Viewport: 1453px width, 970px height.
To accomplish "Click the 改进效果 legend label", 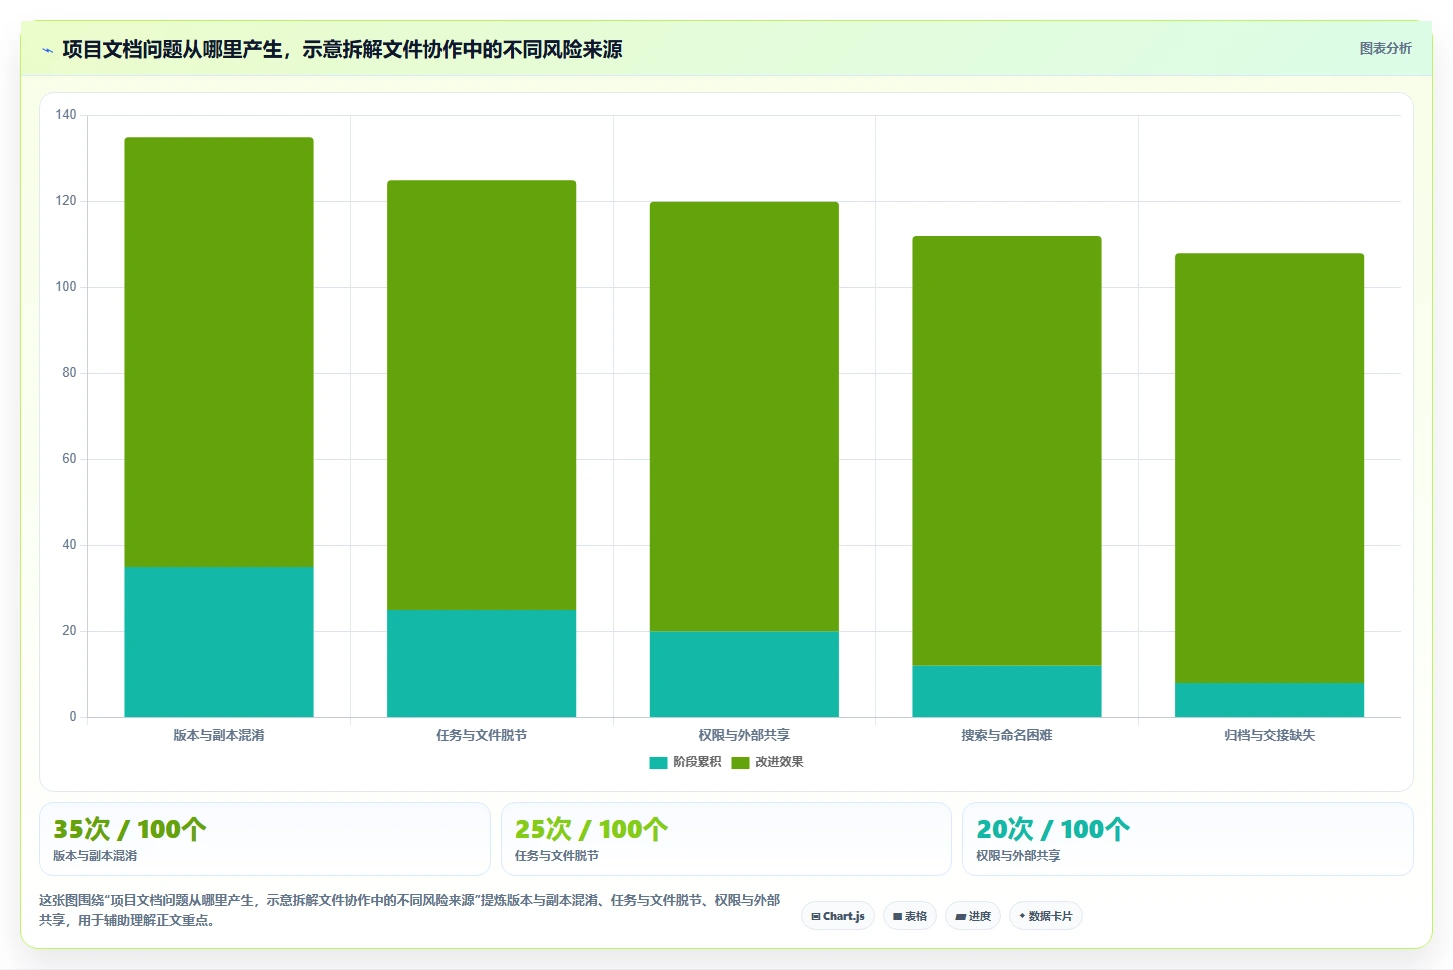I will pyautogui.click(x=779, y=762).
